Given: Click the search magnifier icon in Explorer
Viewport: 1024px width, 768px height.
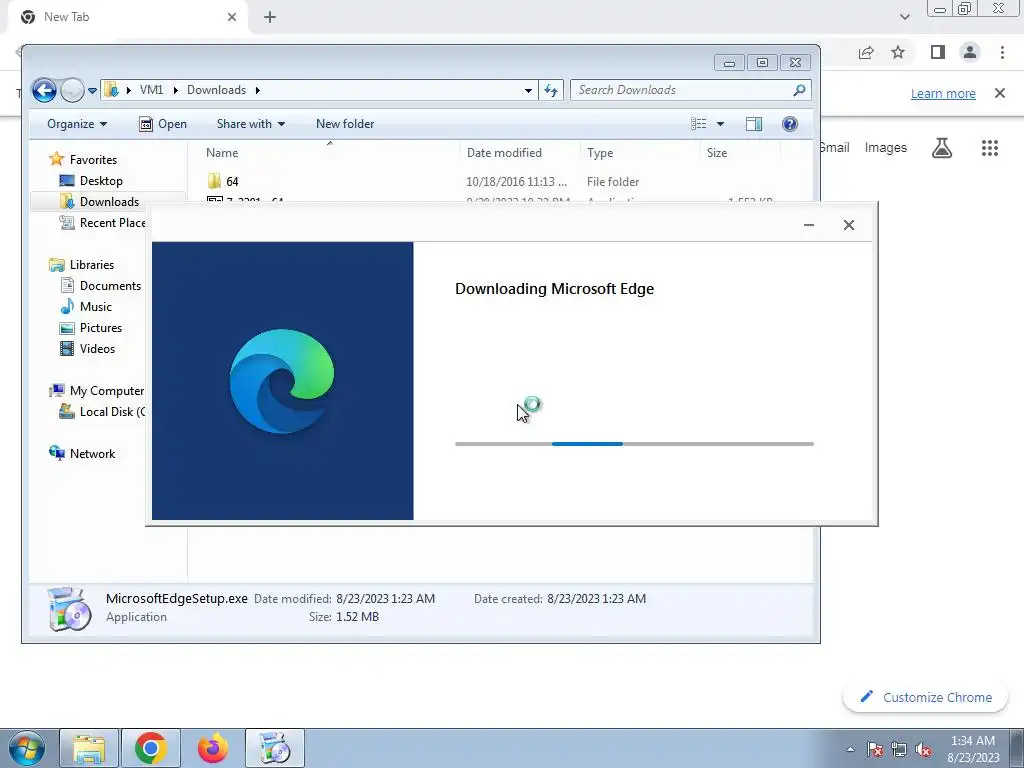Looking at the screenshot, I should (799, 90).
